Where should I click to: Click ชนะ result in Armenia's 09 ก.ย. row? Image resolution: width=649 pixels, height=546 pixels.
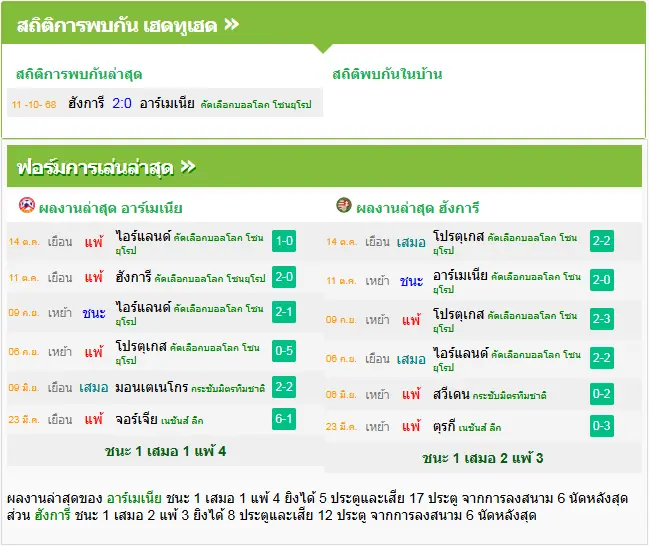[x=94, y=313]
